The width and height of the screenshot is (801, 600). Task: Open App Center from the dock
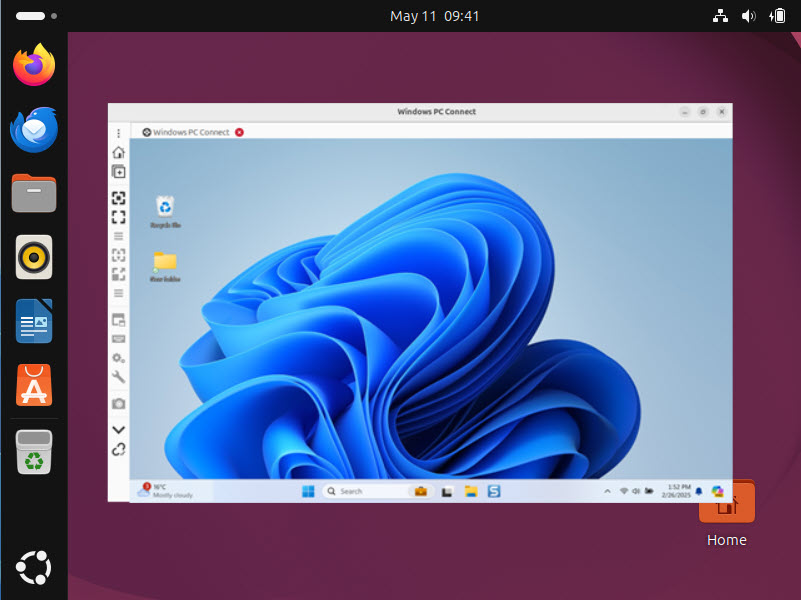coord(34,385)
